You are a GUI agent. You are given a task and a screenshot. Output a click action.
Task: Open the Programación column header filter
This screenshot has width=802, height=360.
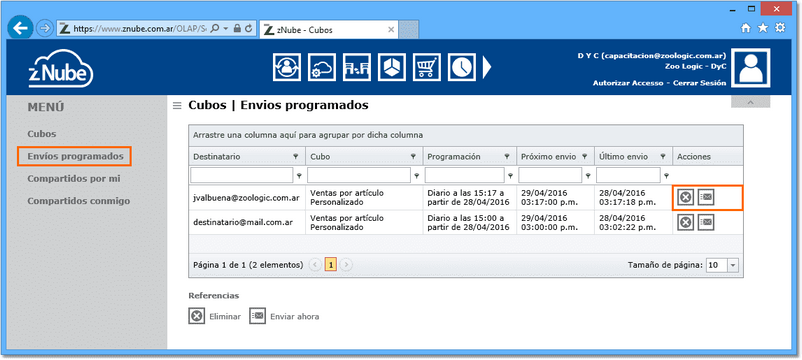tap(507, 156)
